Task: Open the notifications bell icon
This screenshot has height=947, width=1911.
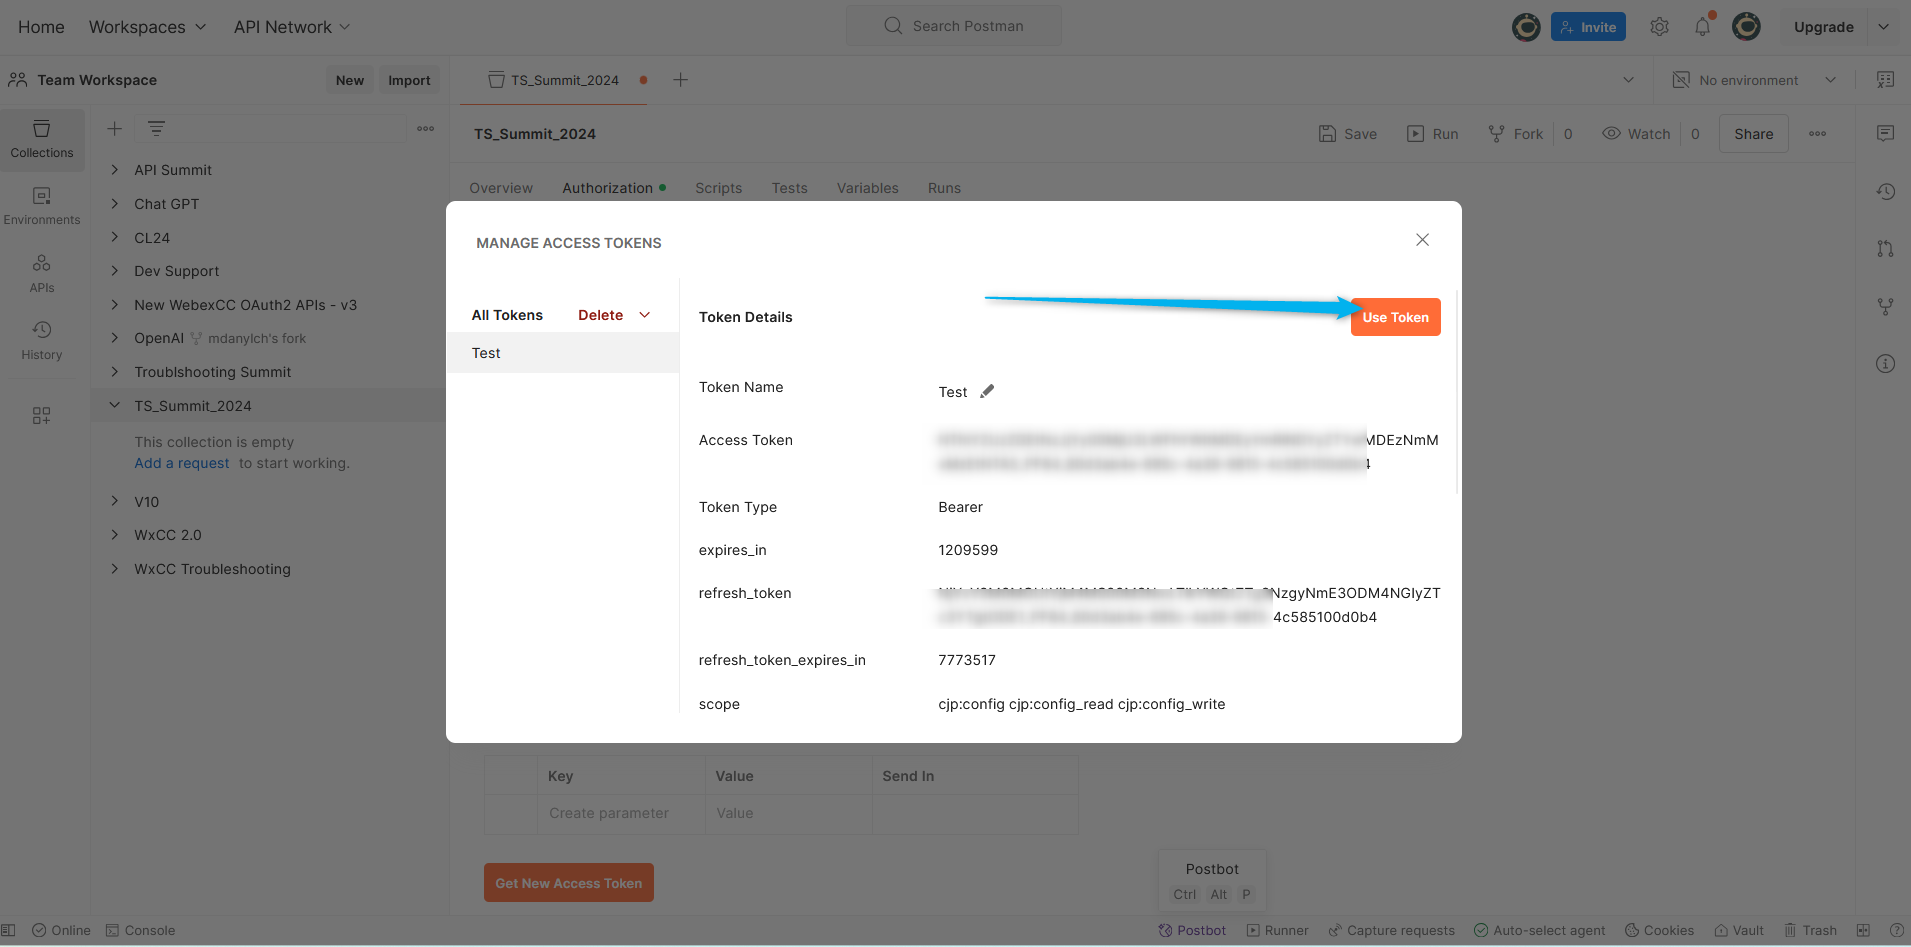Action: 1703,27
